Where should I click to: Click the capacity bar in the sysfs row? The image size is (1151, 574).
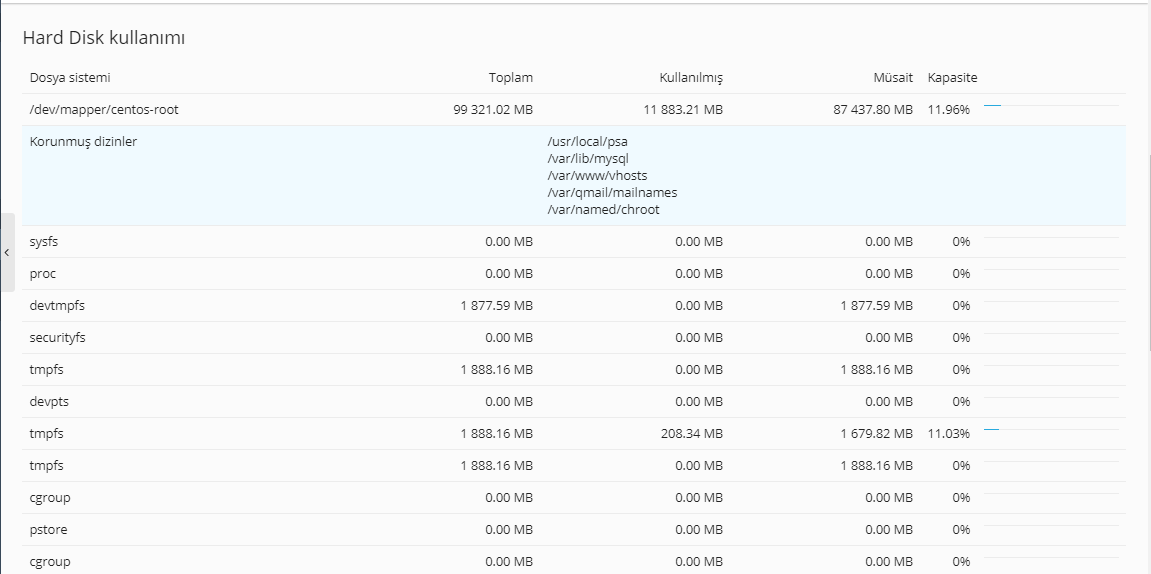[1051, 238]
